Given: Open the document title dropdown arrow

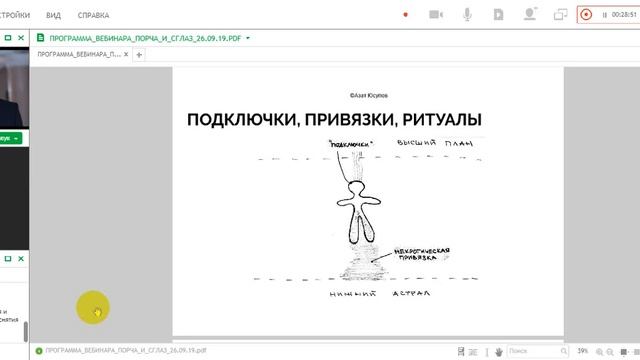Looking at the screenshot, I should click(x=248, y=38).
